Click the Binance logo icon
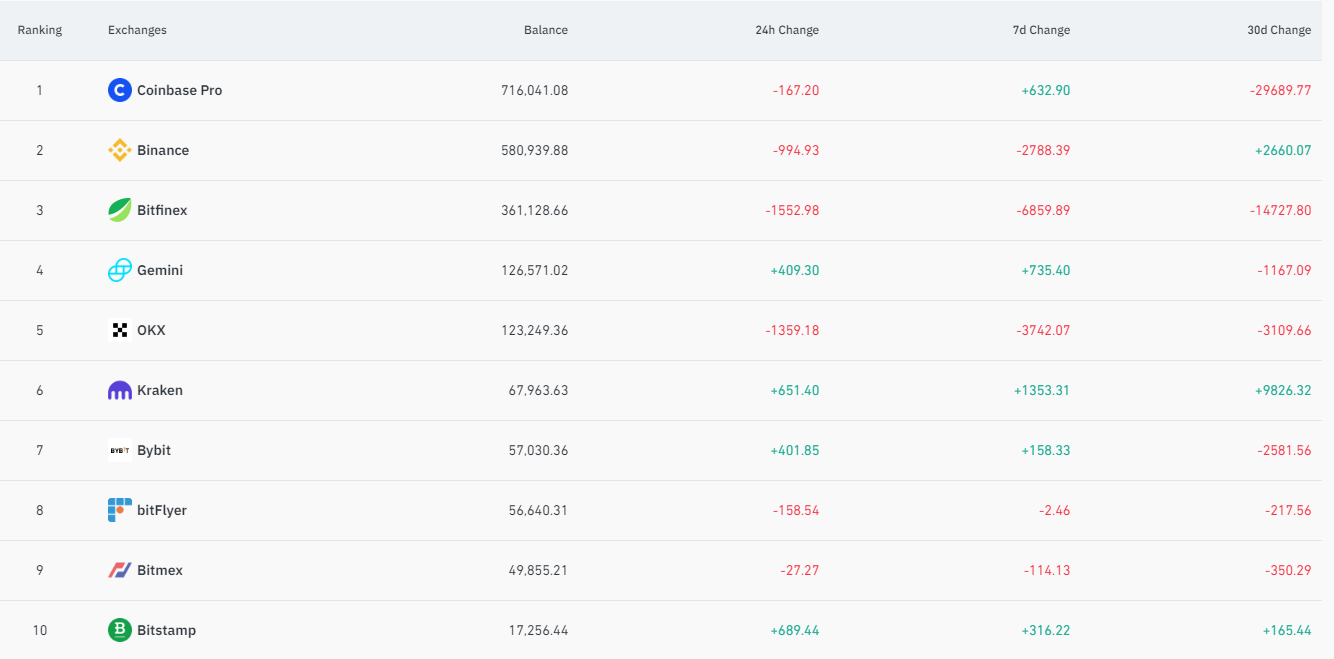Image resolution: width=1334 pixels, height=659 pixels. click(120, 150)
